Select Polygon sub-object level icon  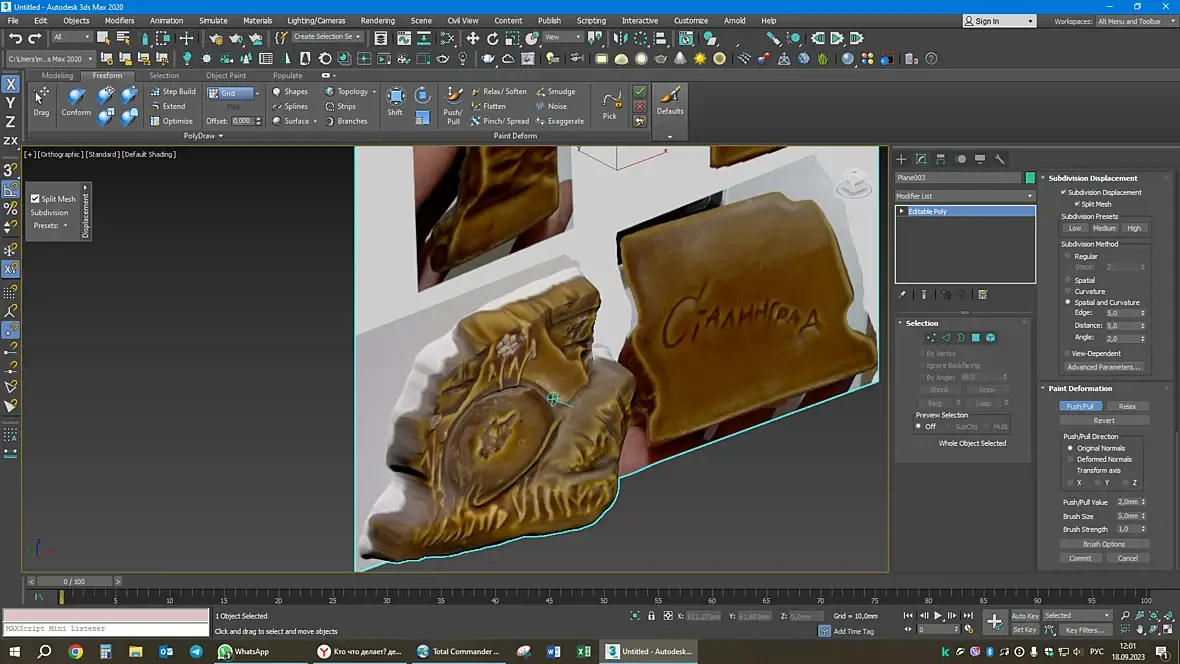(976, 338)
